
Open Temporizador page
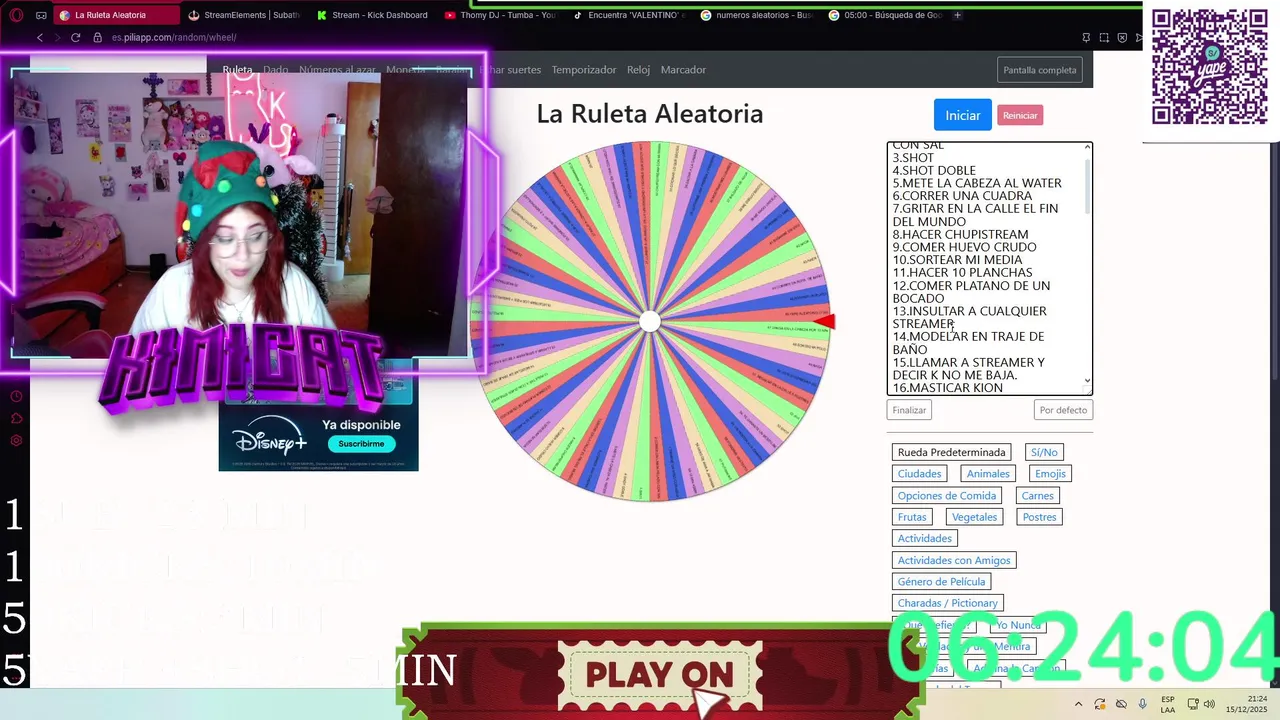[584, 70]
